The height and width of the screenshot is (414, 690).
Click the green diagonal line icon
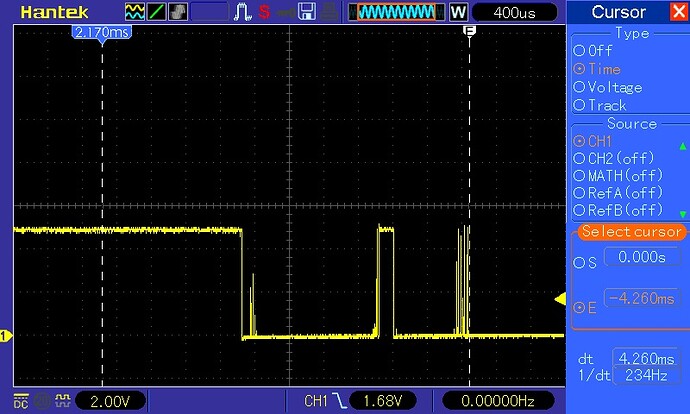coord(157,12)
